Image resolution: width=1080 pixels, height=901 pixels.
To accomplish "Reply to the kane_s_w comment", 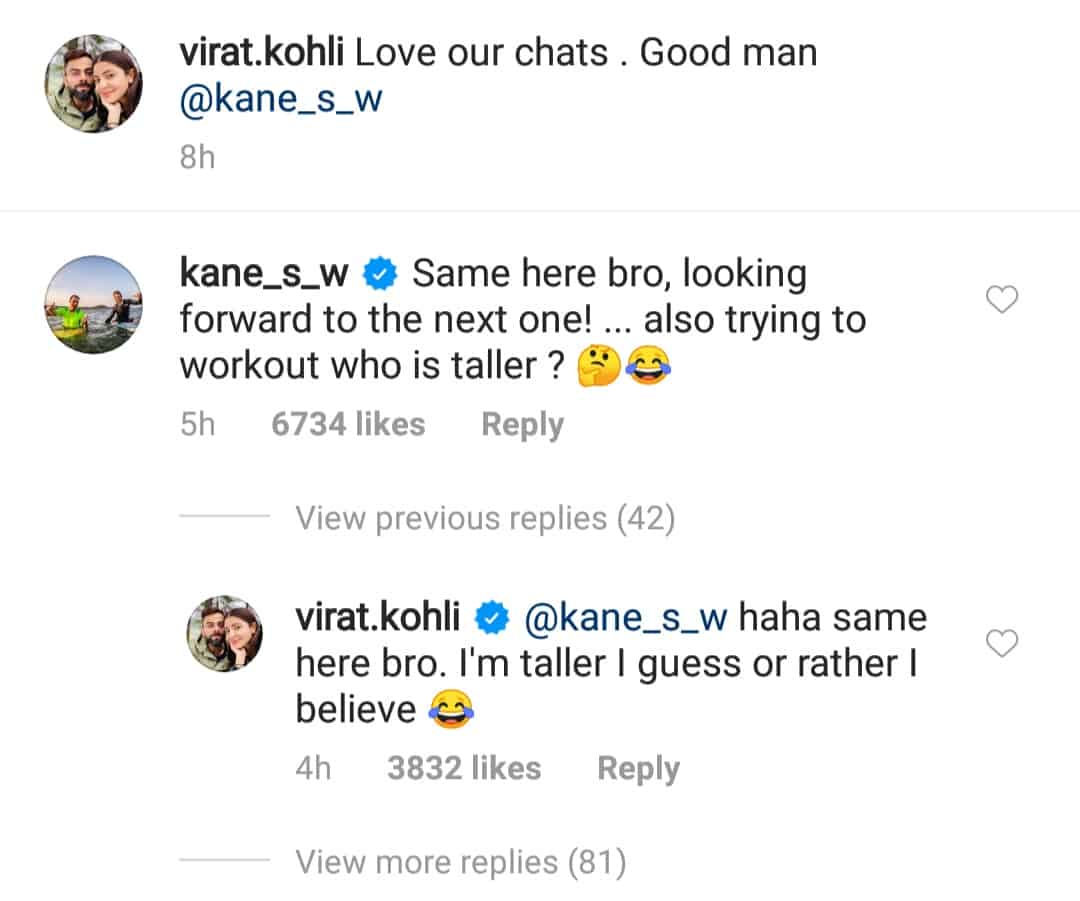I will click(x=522, y=424).
